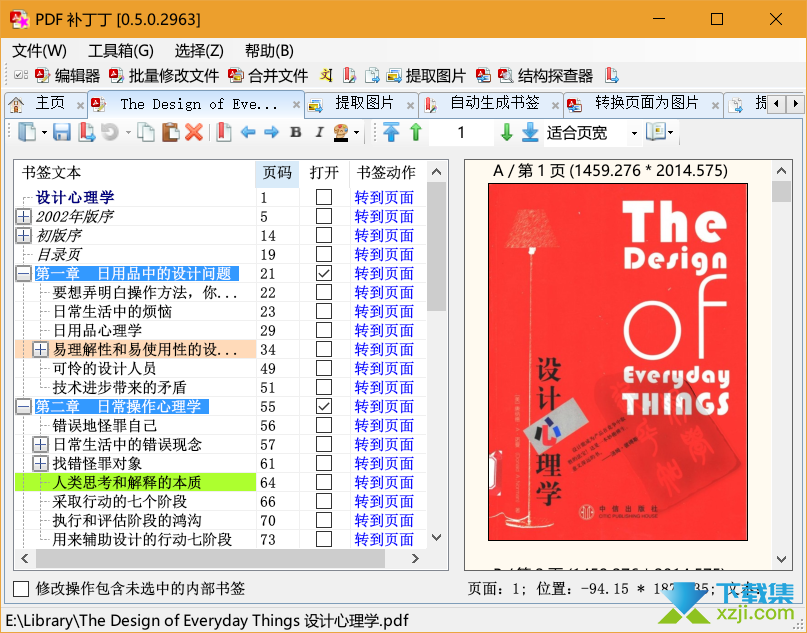Switch to the 主页 tab
Image resolution: width=807 pixels, height=633 pixels.
45,104
